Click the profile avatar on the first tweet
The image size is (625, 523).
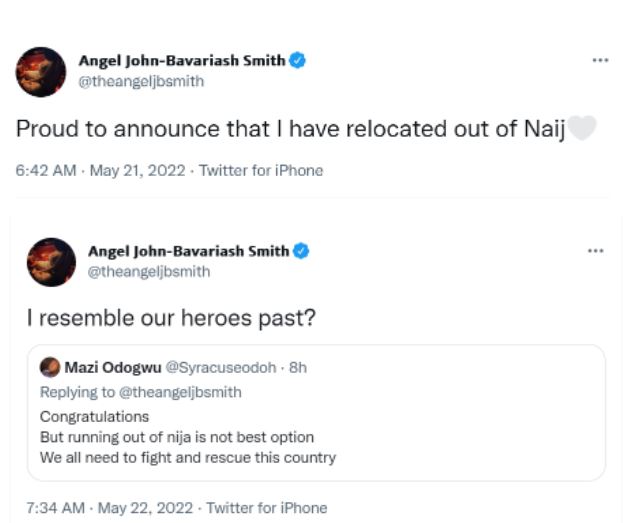pyautogui.click(x=41, y=71)
